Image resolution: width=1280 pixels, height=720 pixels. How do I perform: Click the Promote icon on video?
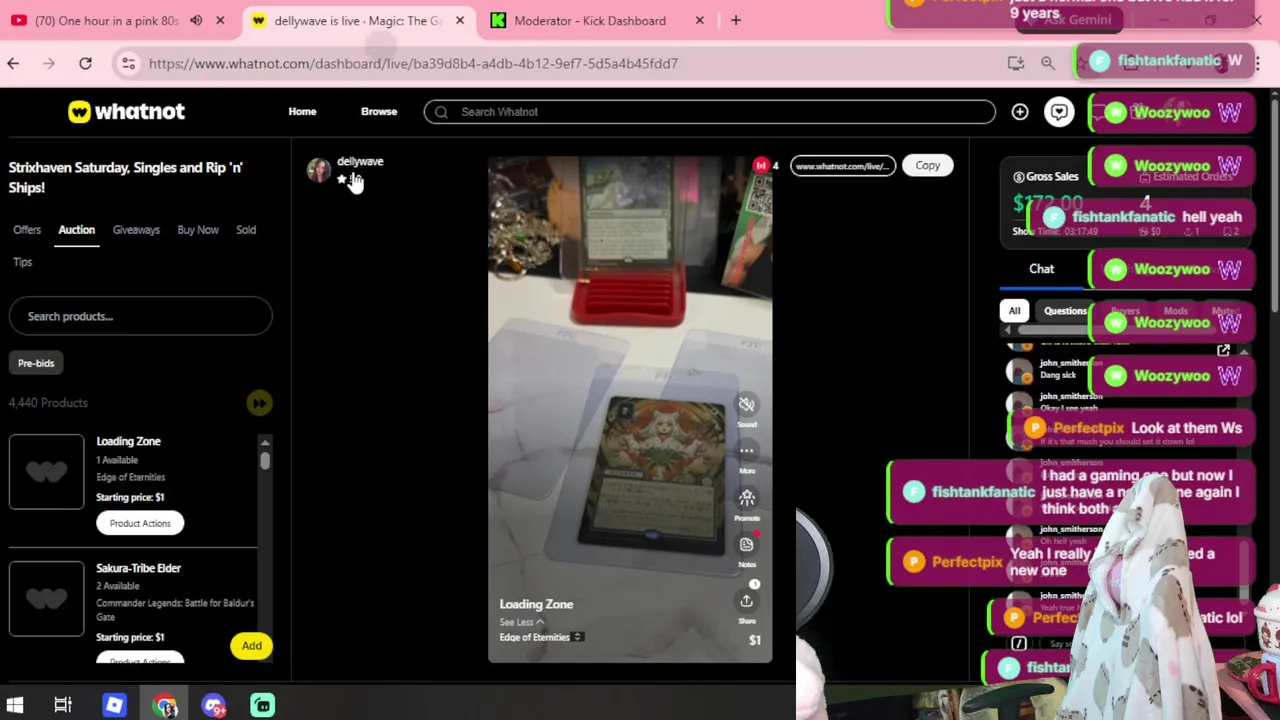point(747,498)
